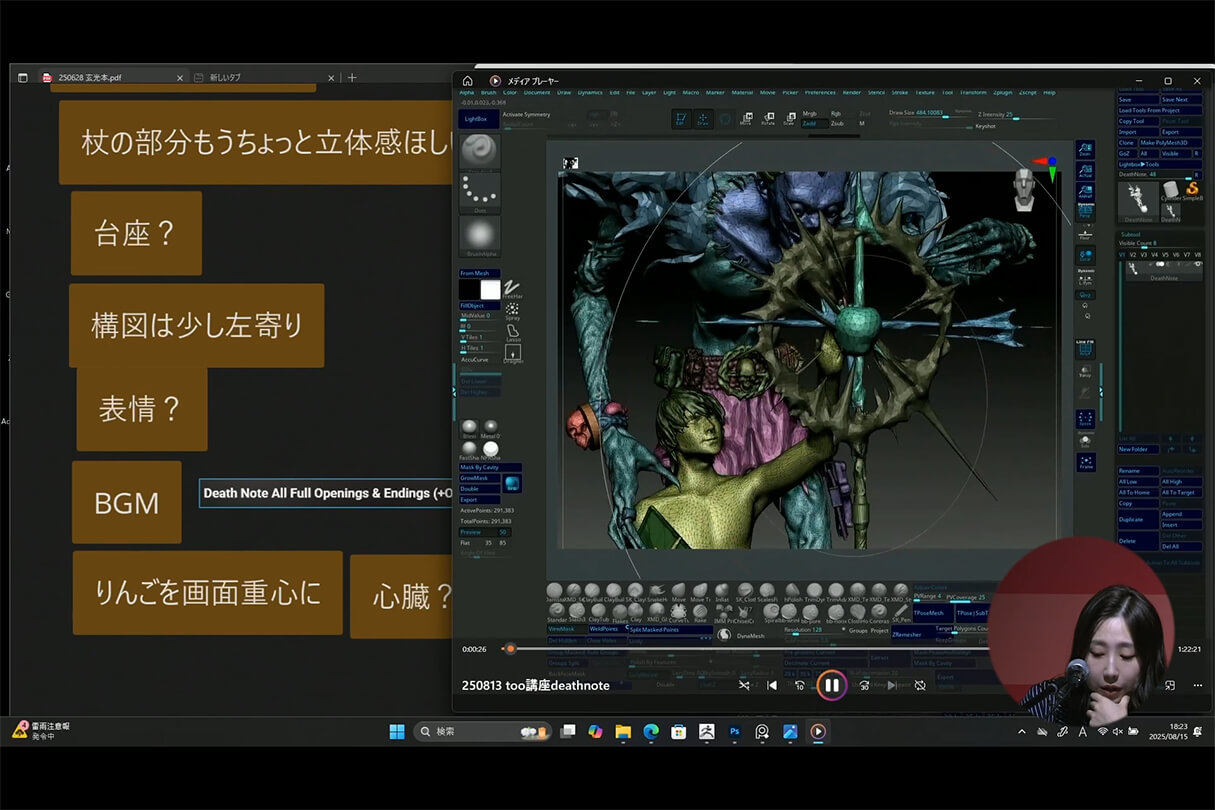Open the Zplugin menu
The image size is (1215, 810).
click(x=1003, y=91)
